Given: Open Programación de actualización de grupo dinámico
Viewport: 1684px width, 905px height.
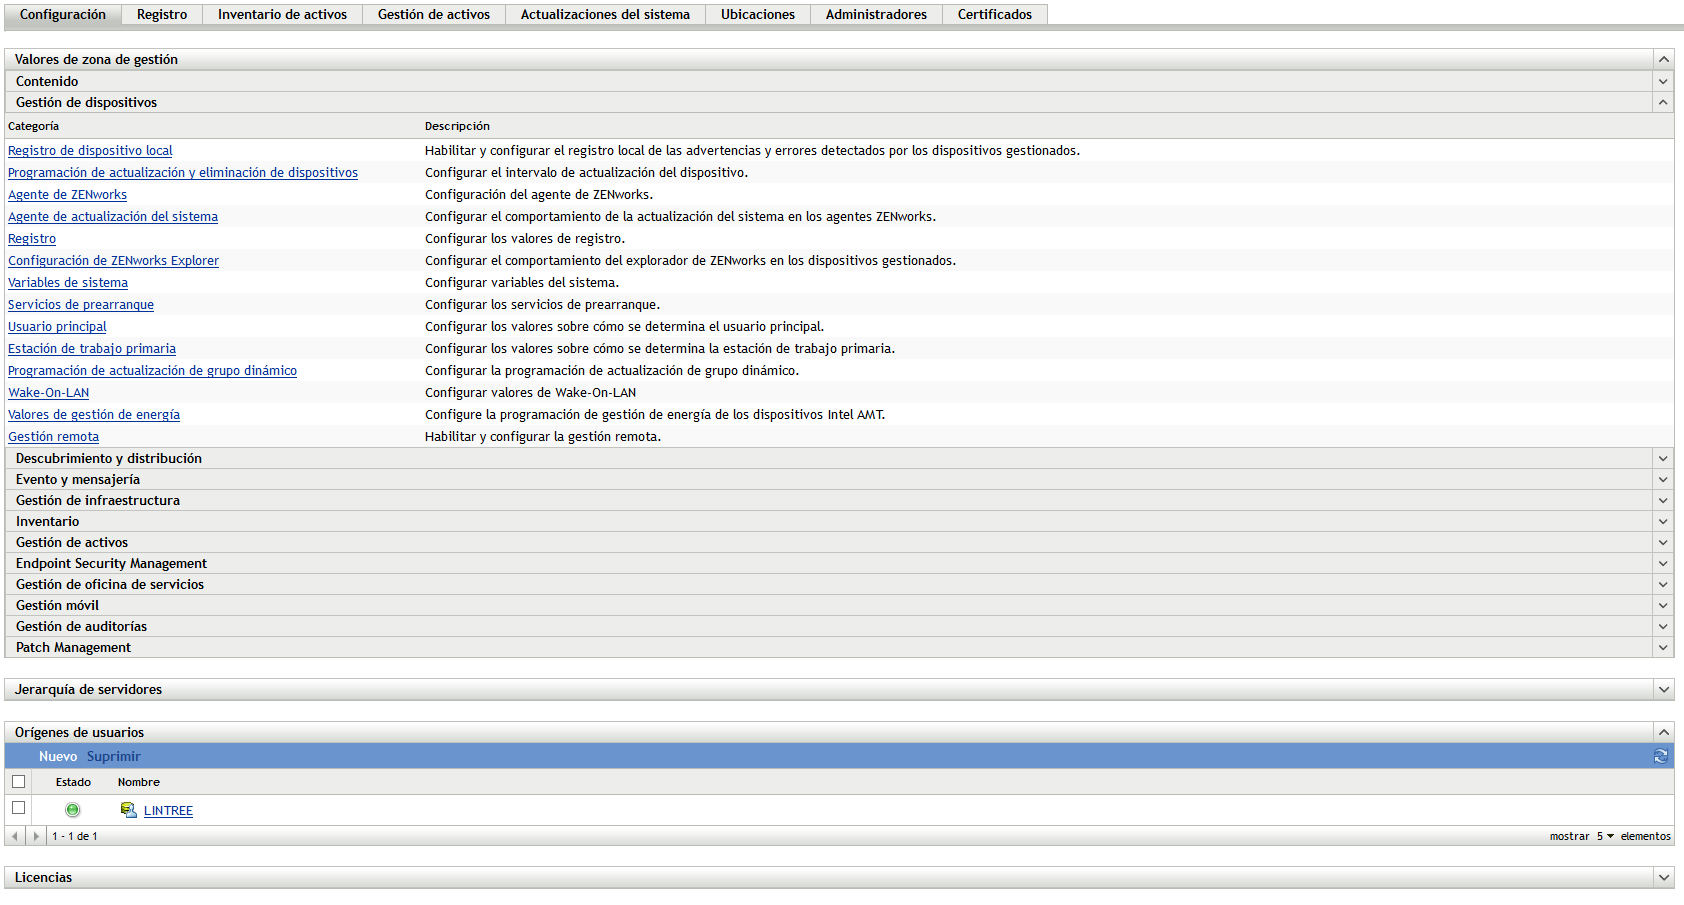Looking at the screenshot, I should (152, 371).
